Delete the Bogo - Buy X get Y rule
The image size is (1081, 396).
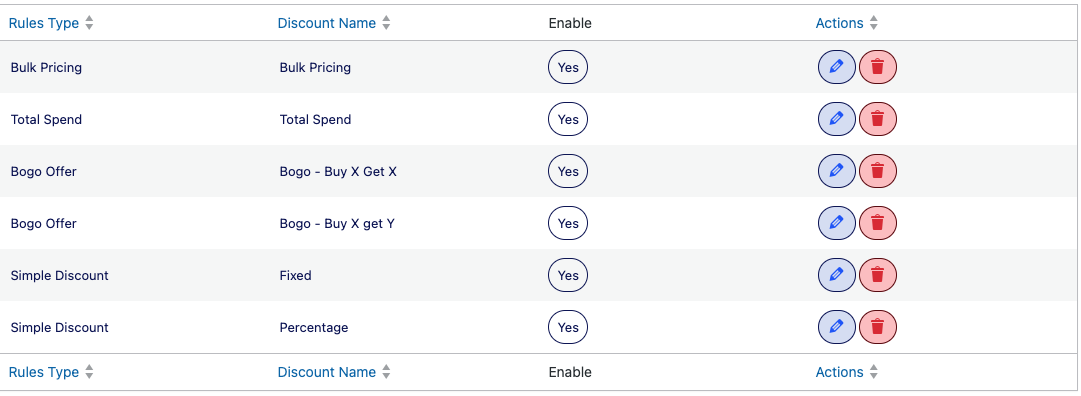(878, 223)
